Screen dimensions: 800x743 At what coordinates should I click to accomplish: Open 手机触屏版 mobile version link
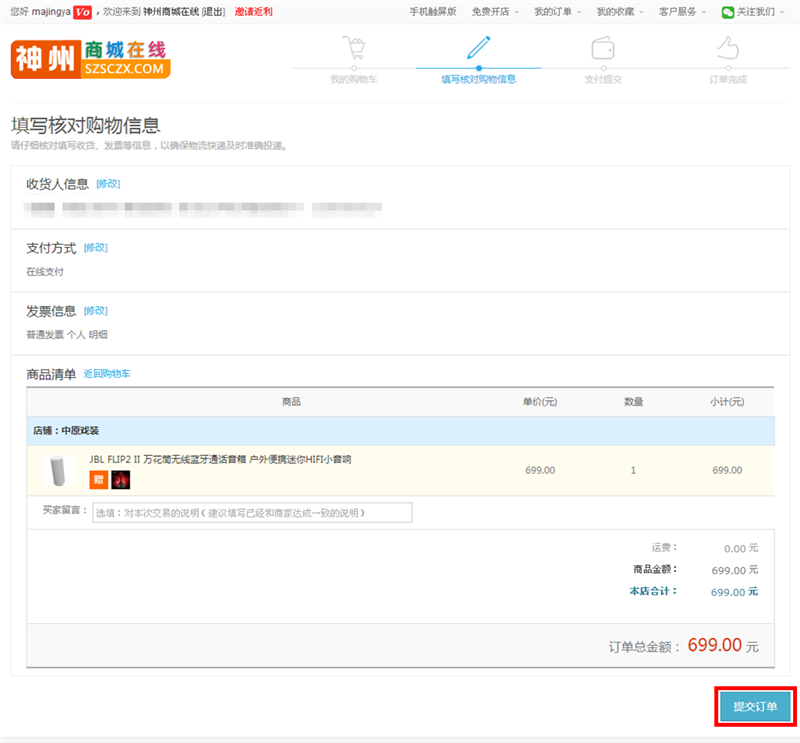(433, 12)
